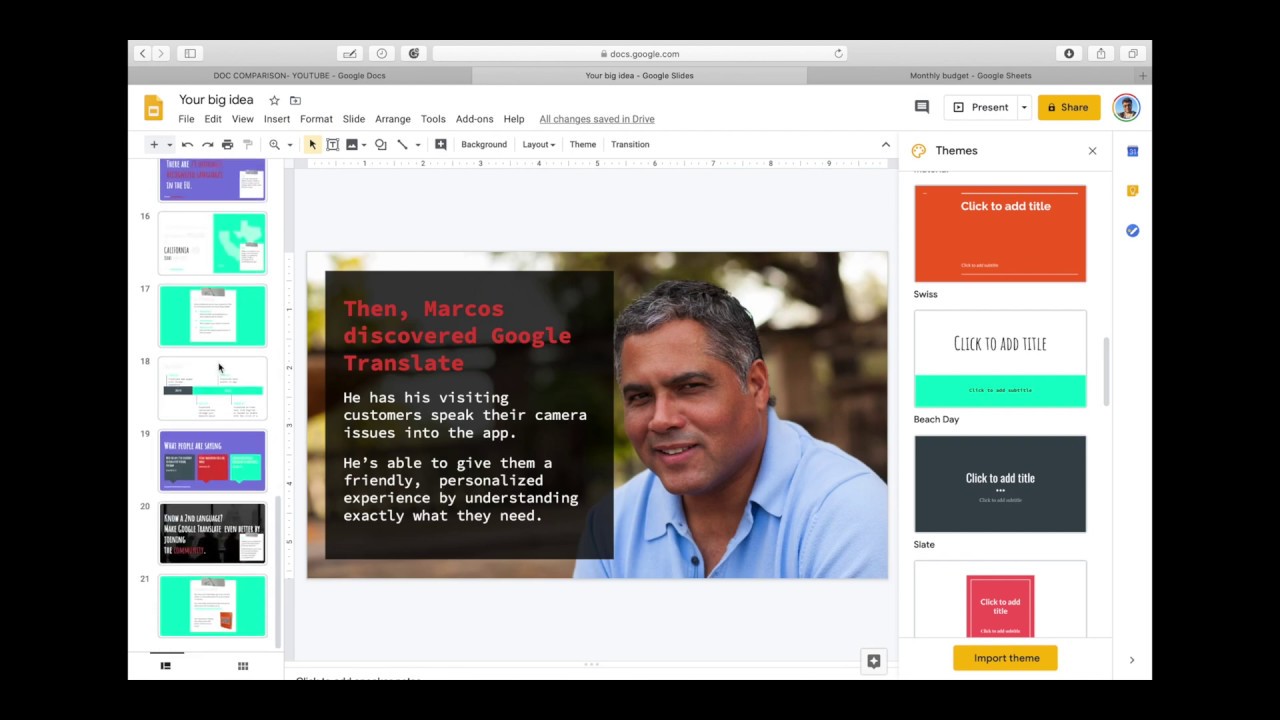1280x720 pixels.
Task: Select slide 20 thumbnail
Action: tap(212, 534)
